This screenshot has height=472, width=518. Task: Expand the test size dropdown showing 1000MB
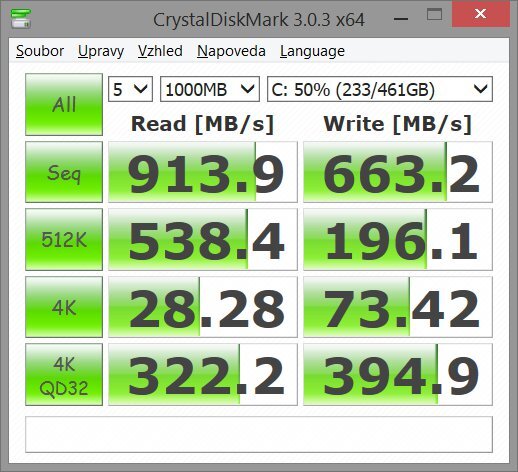click(210, 89)
